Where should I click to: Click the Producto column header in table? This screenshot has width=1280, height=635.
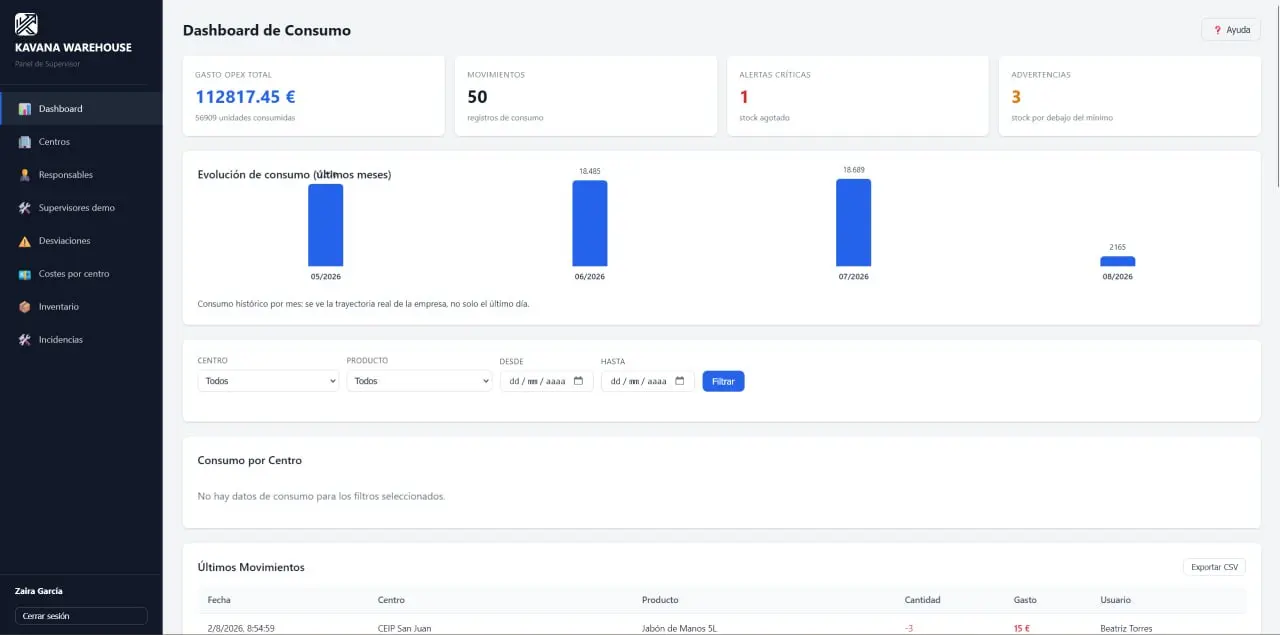(660, 600)
